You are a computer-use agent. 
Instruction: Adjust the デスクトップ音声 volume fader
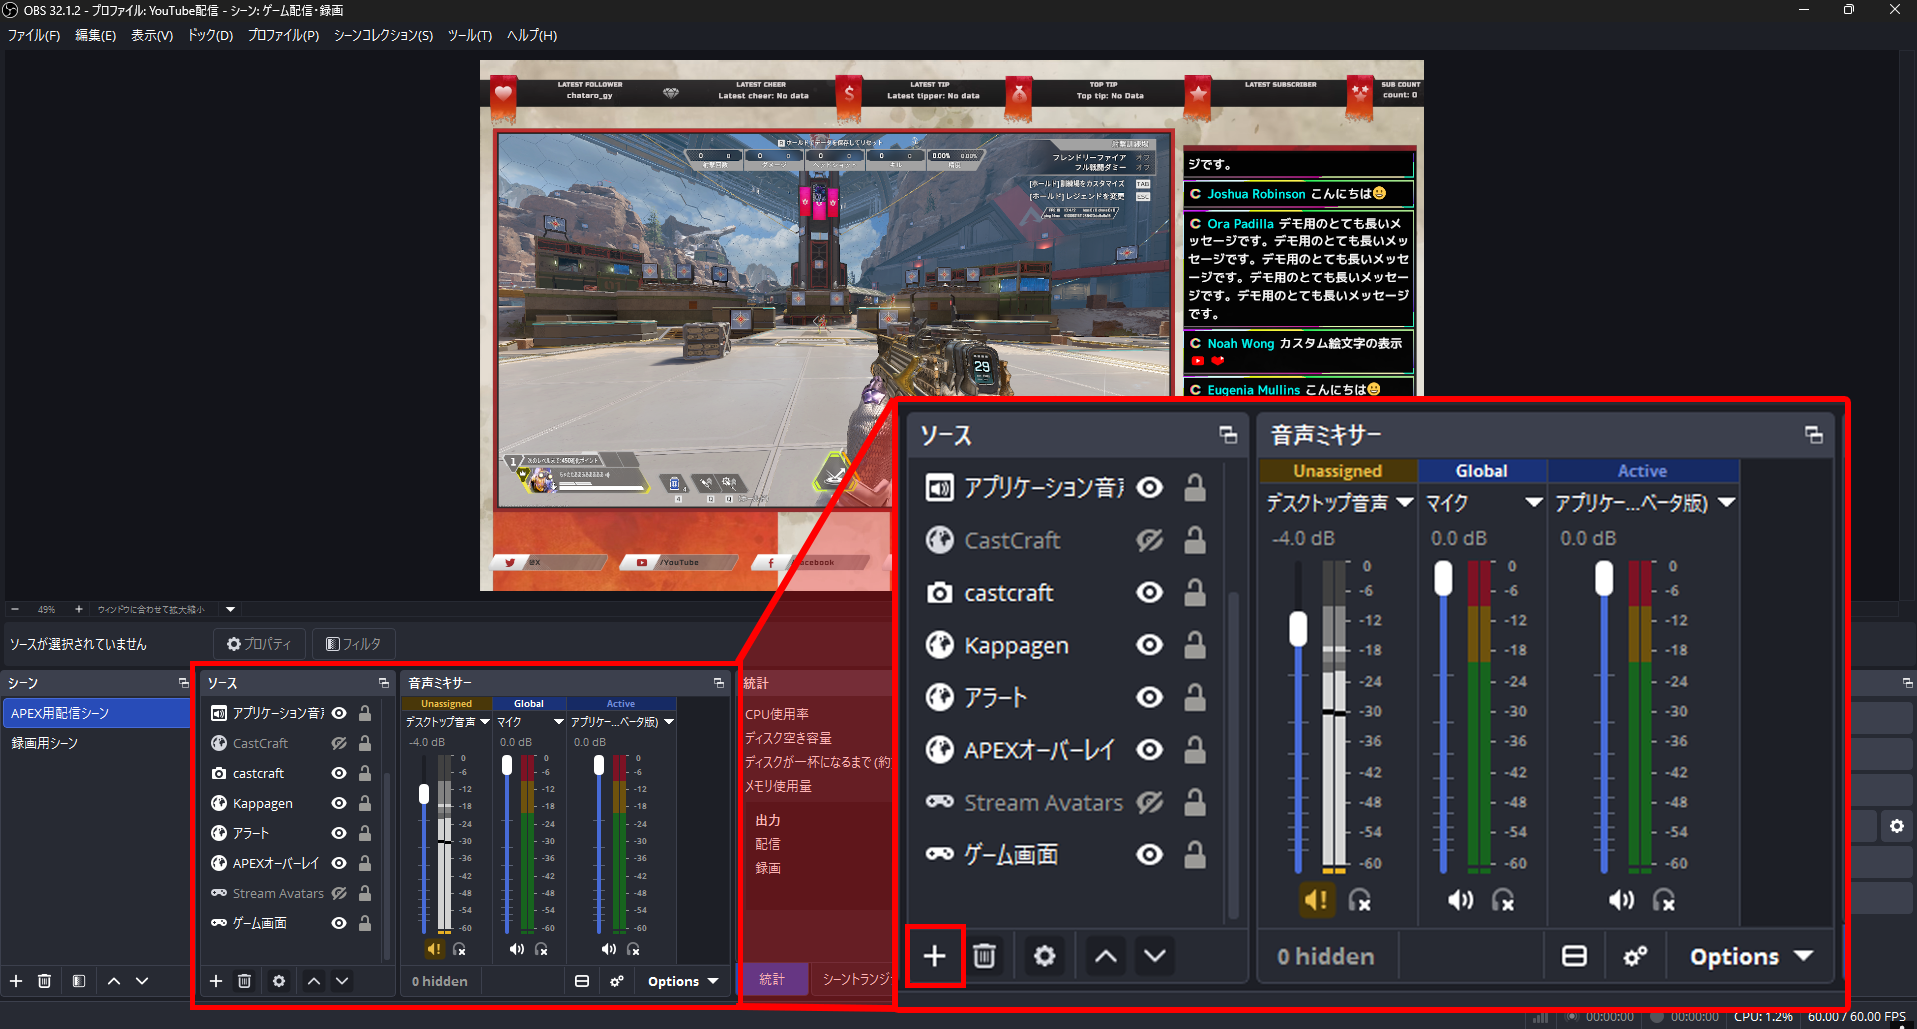tap(424, 794)
